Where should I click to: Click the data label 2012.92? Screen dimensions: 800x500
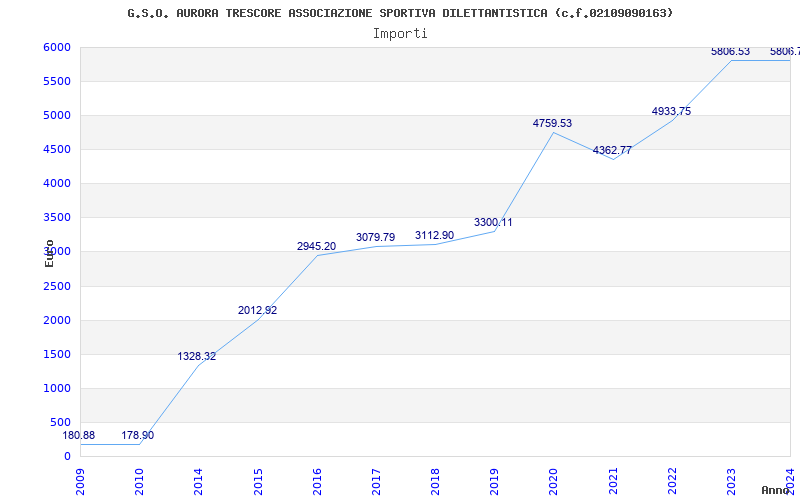coord(257,310)
